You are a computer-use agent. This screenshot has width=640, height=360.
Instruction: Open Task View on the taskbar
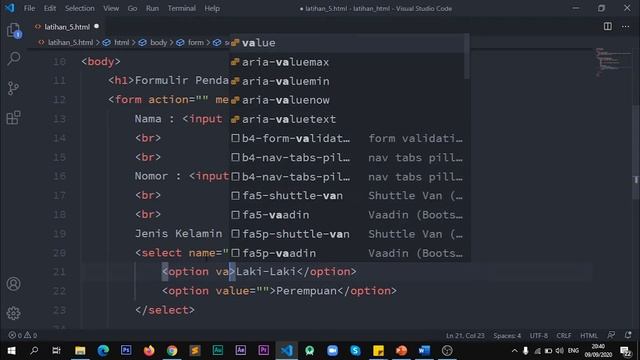[57, 351]
